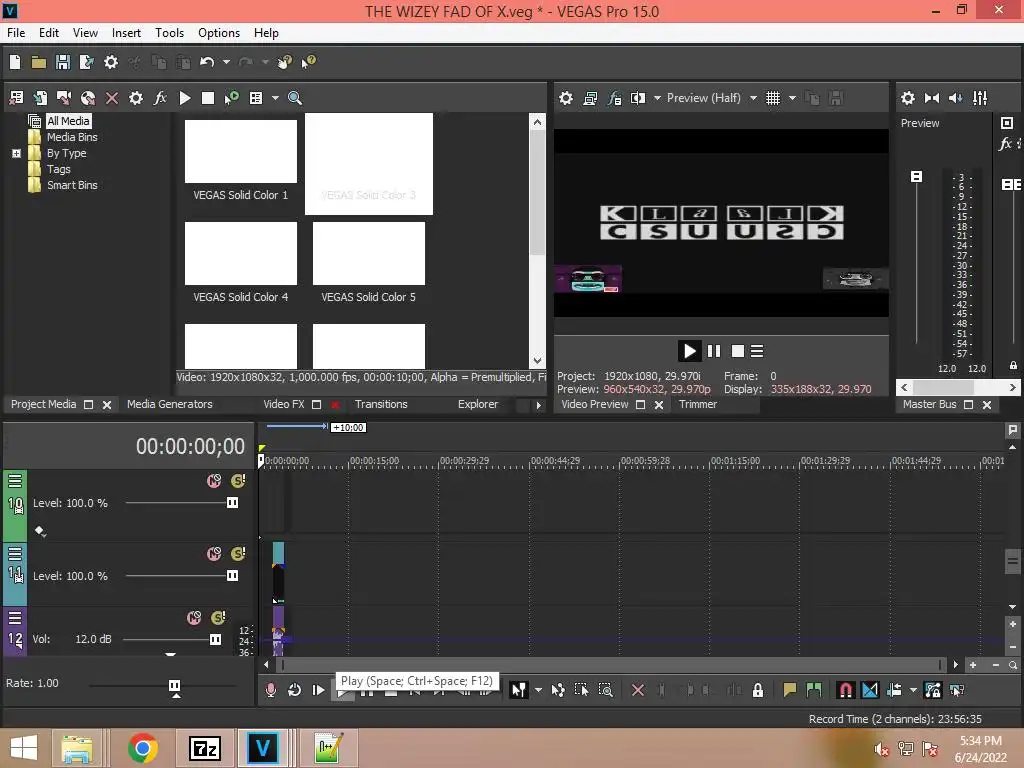Expand the By Type tree node
1024x768 pixels.
pos(16,153)
